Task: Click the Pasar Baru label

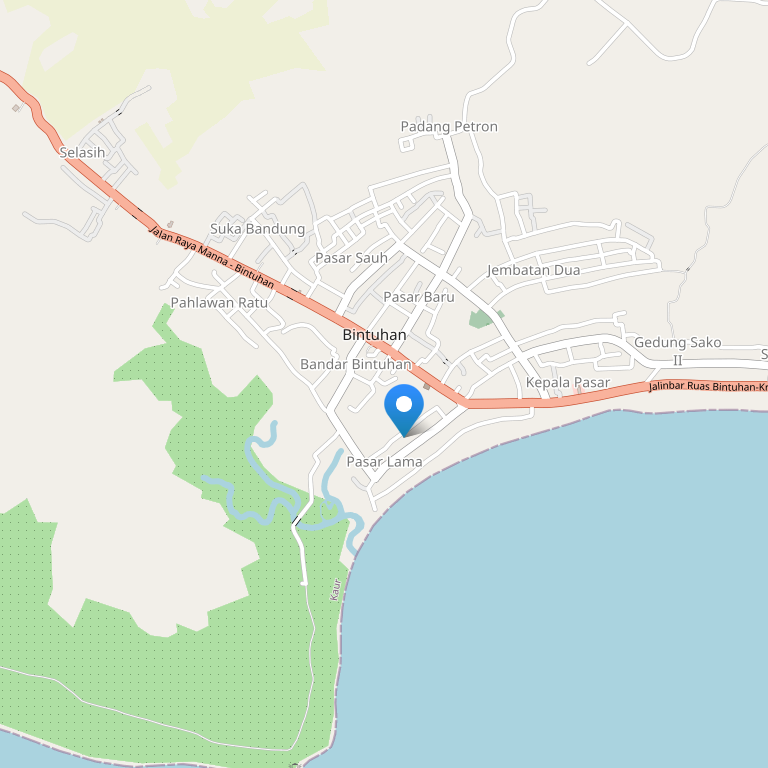Action: coord(419,297)
